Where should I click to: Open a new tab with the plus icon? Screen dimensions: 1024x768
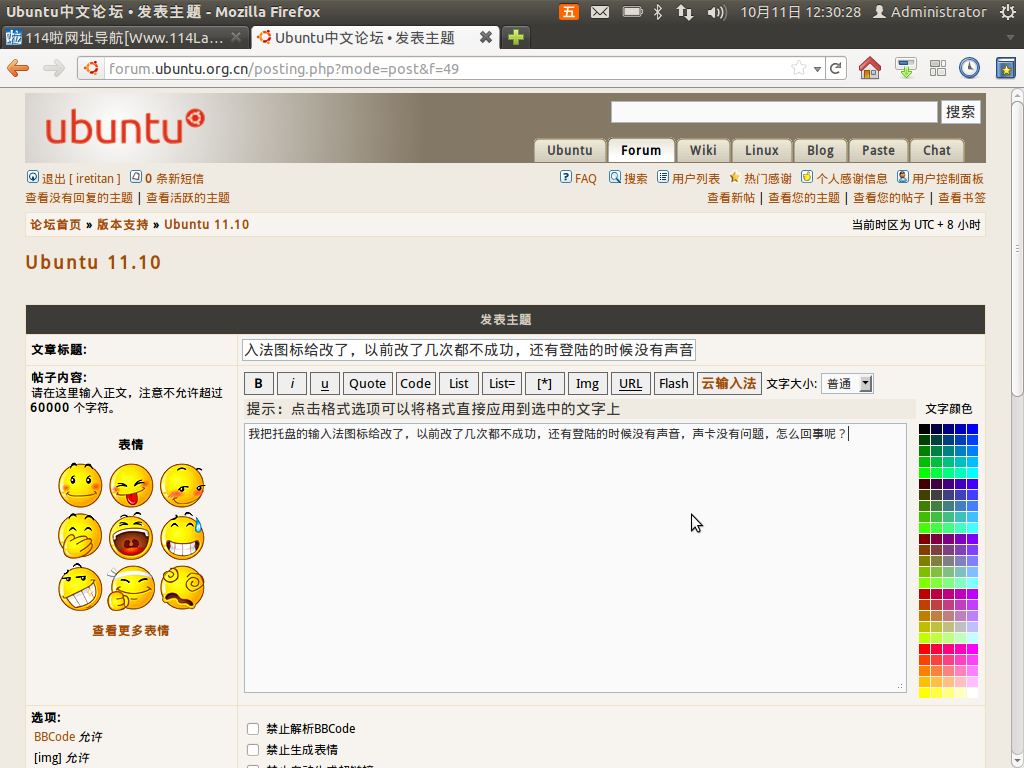[516, 37]
